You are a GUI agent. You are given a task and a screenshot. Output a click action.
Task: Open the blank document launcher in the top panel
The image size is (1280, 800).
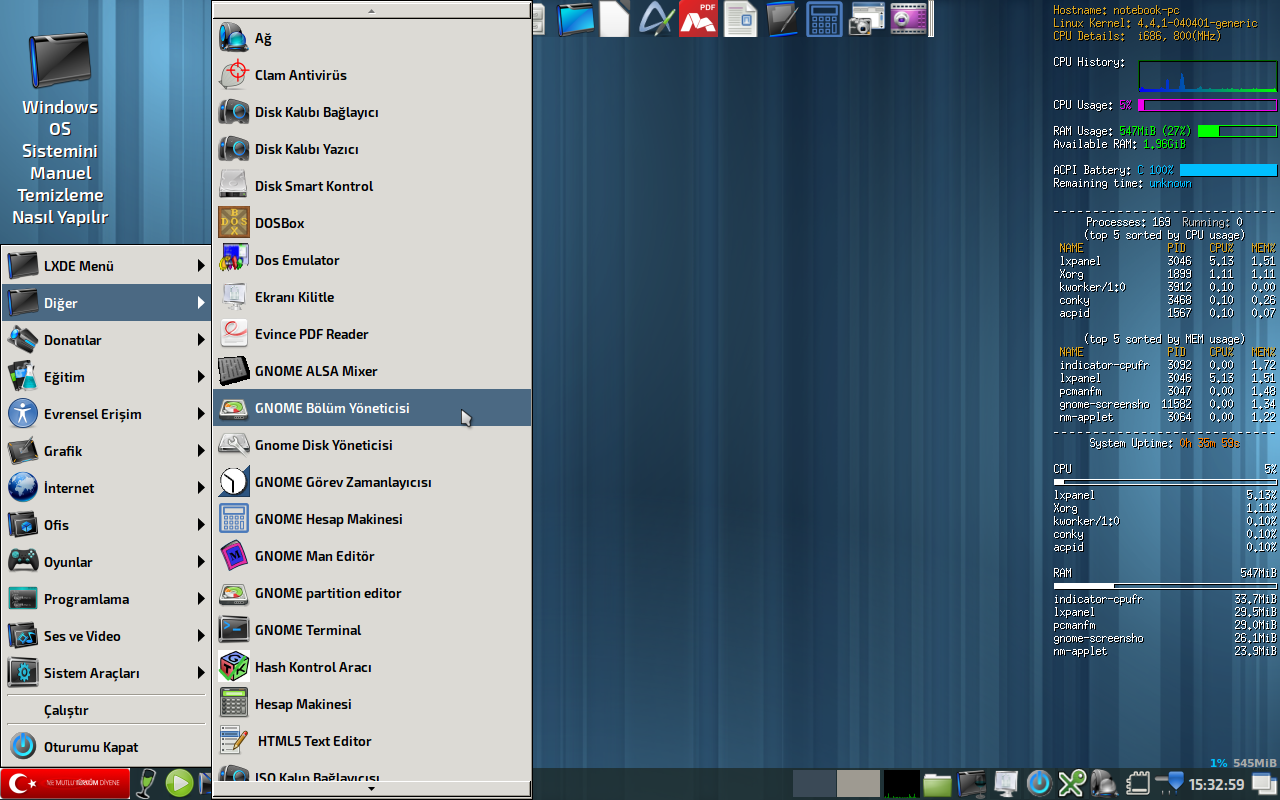614,19
